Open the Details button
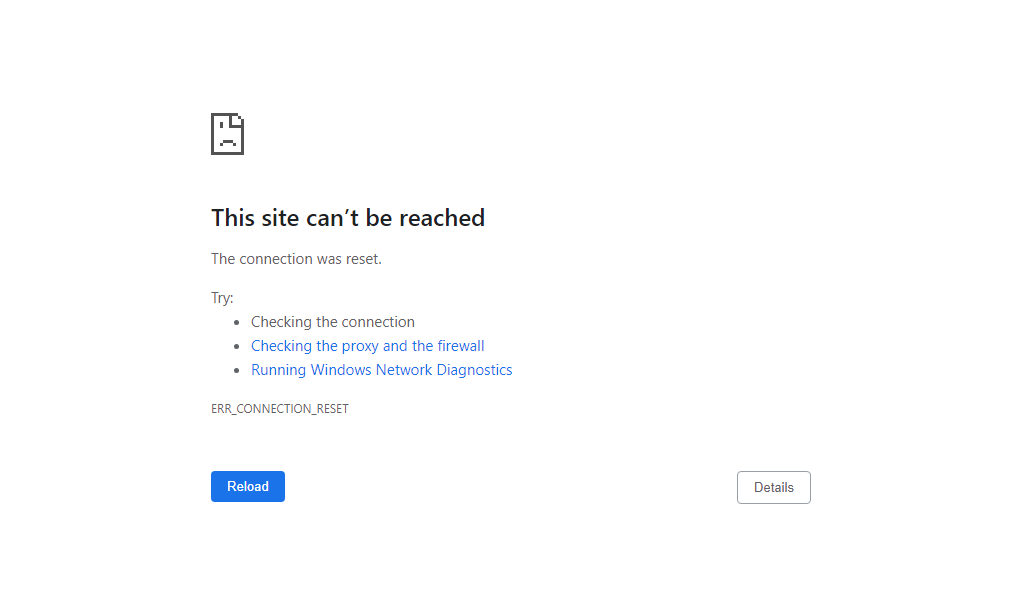The image size is (1023, 599). coord(774,487)
